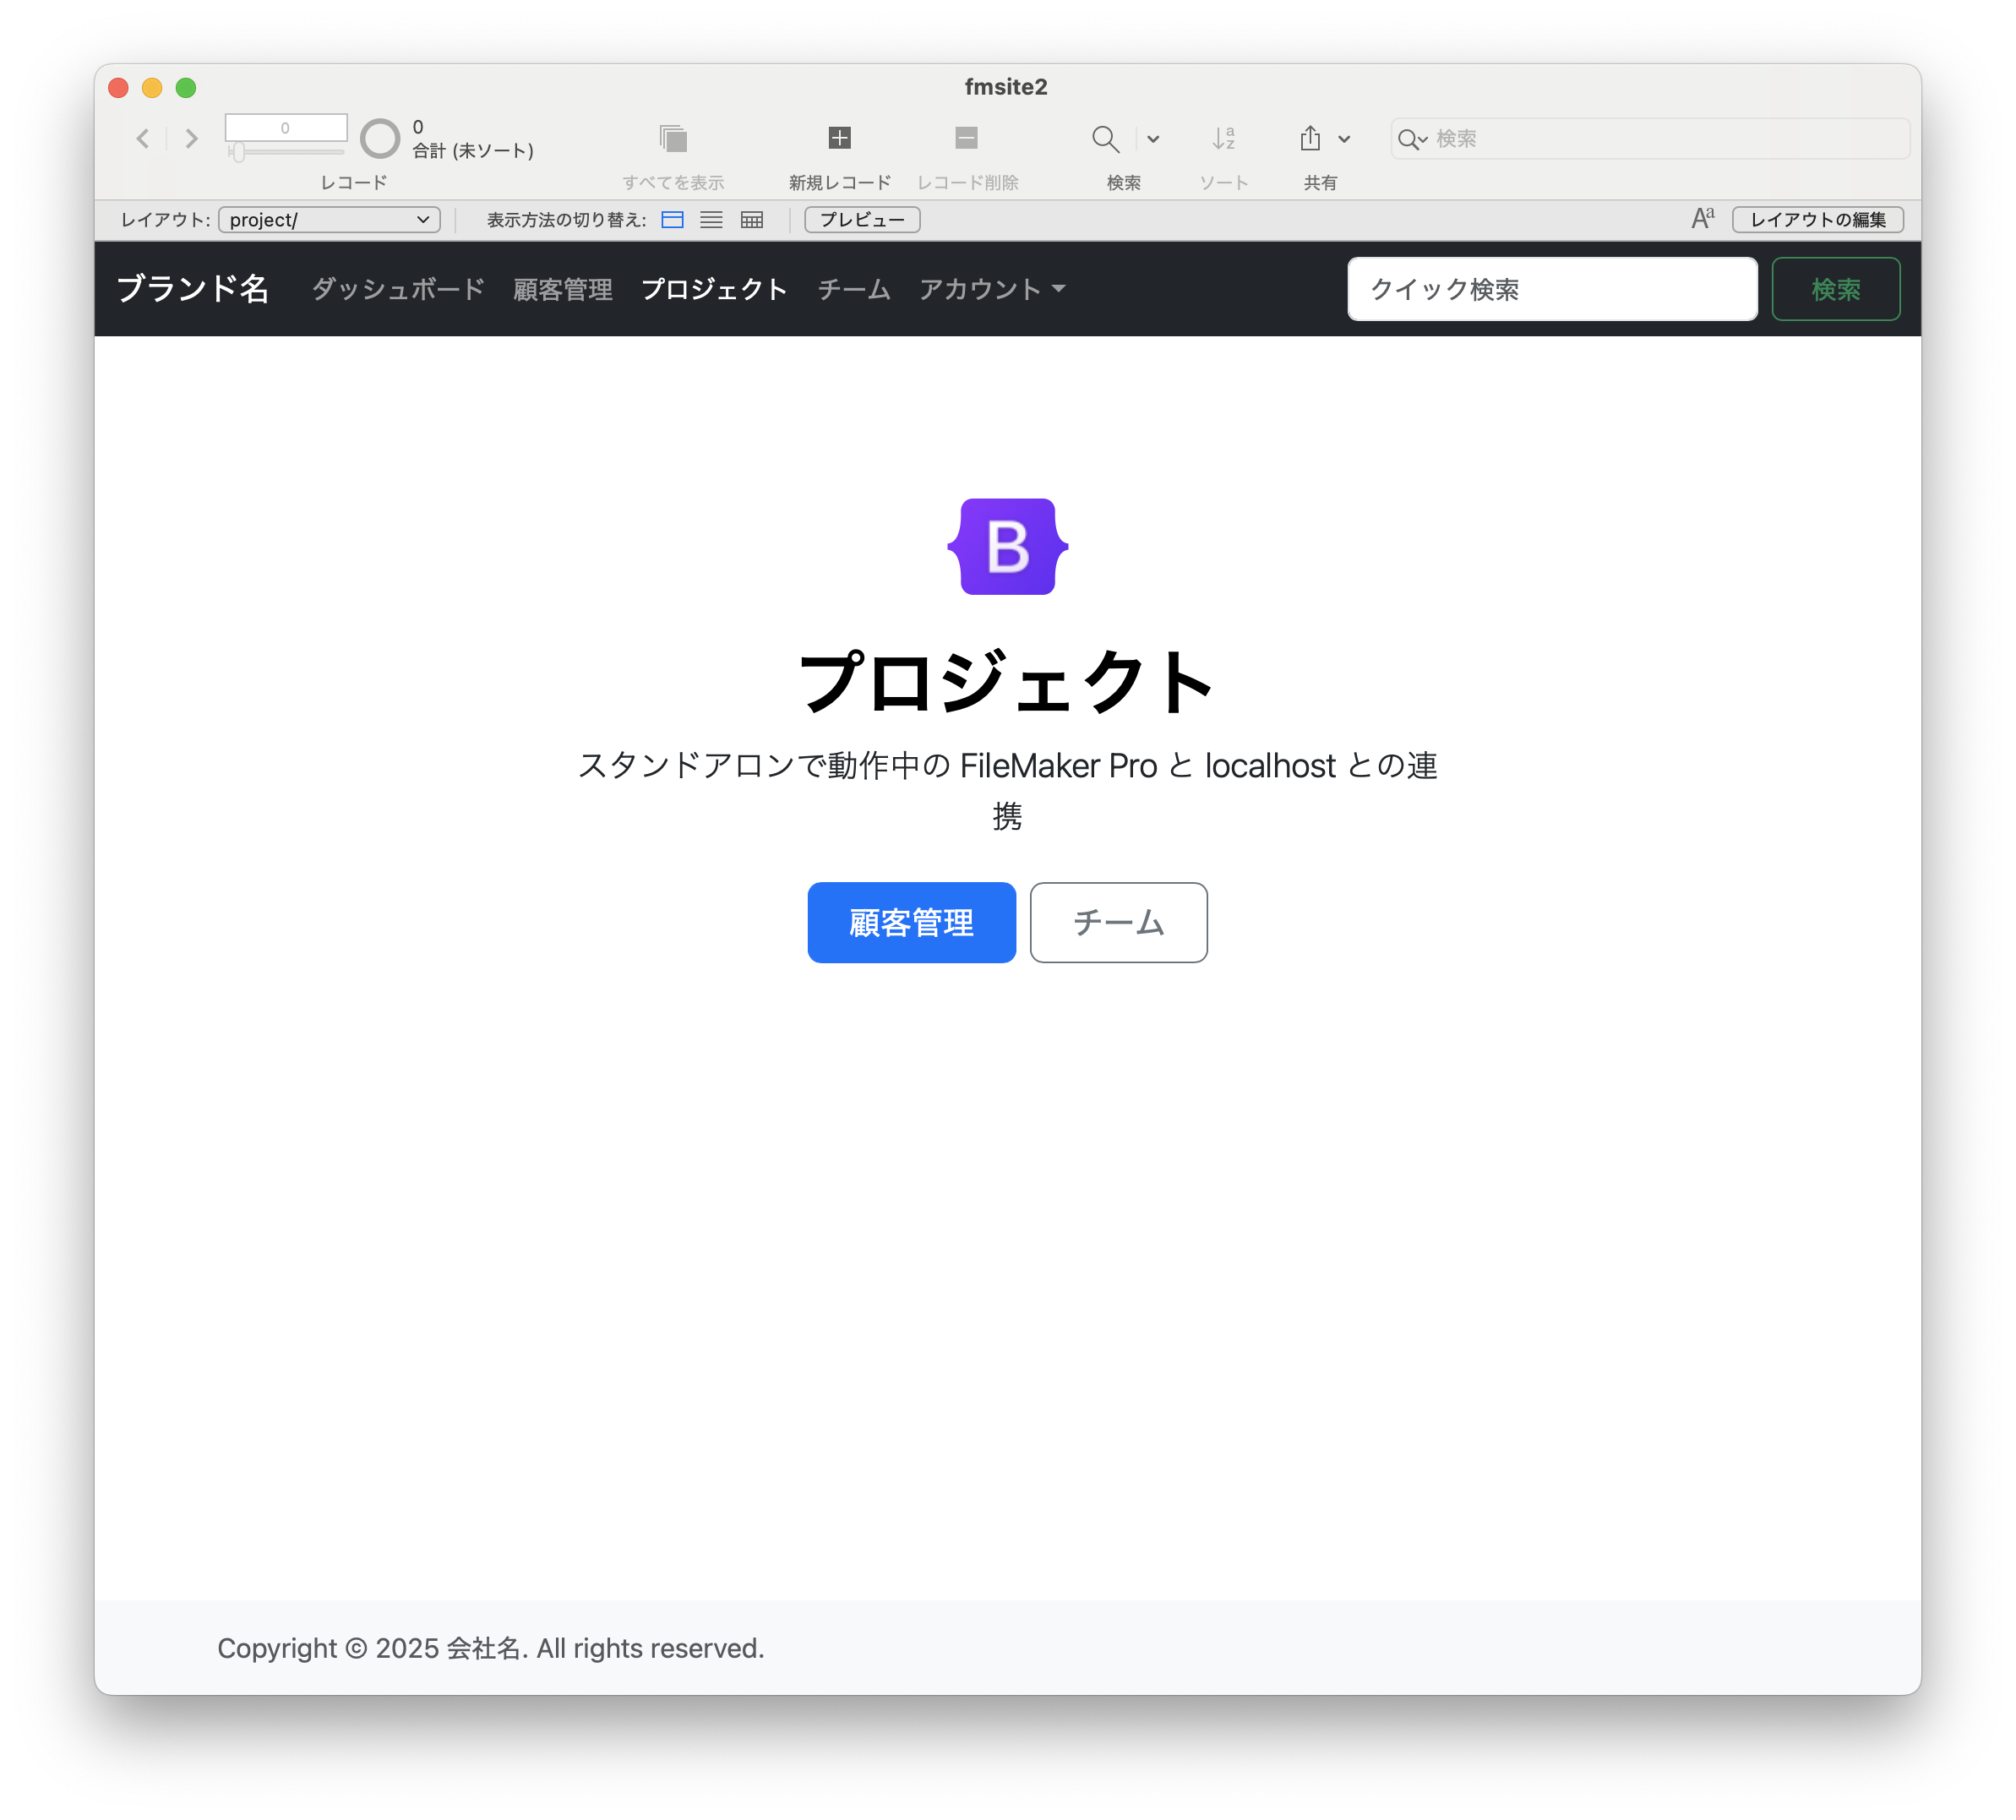The height and width of the screenshot is (1820, 2016).
Task: Switch to table view display mode
Action: tap(751, 220)
